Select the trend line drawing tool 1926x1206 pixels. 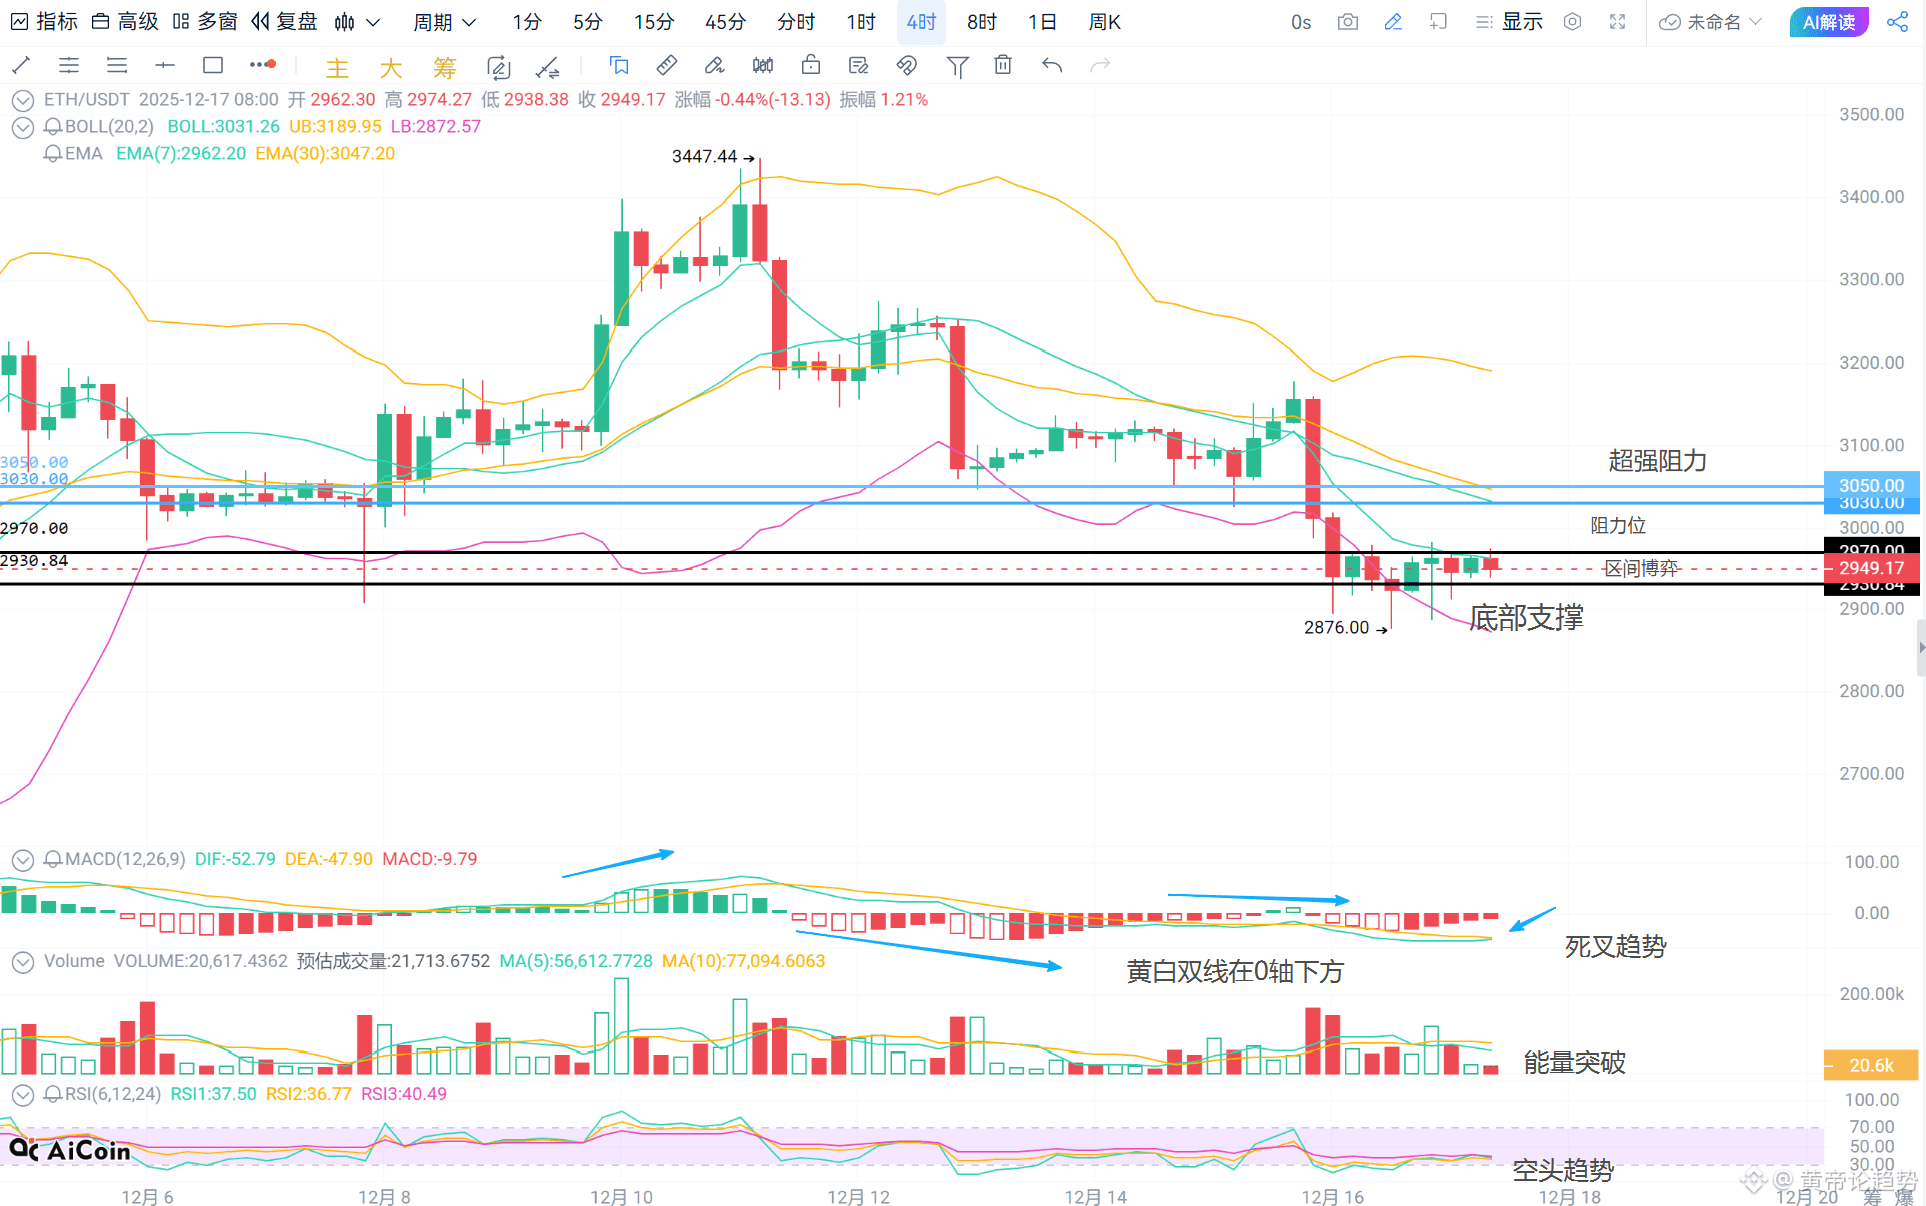click(x=21, y=66)
